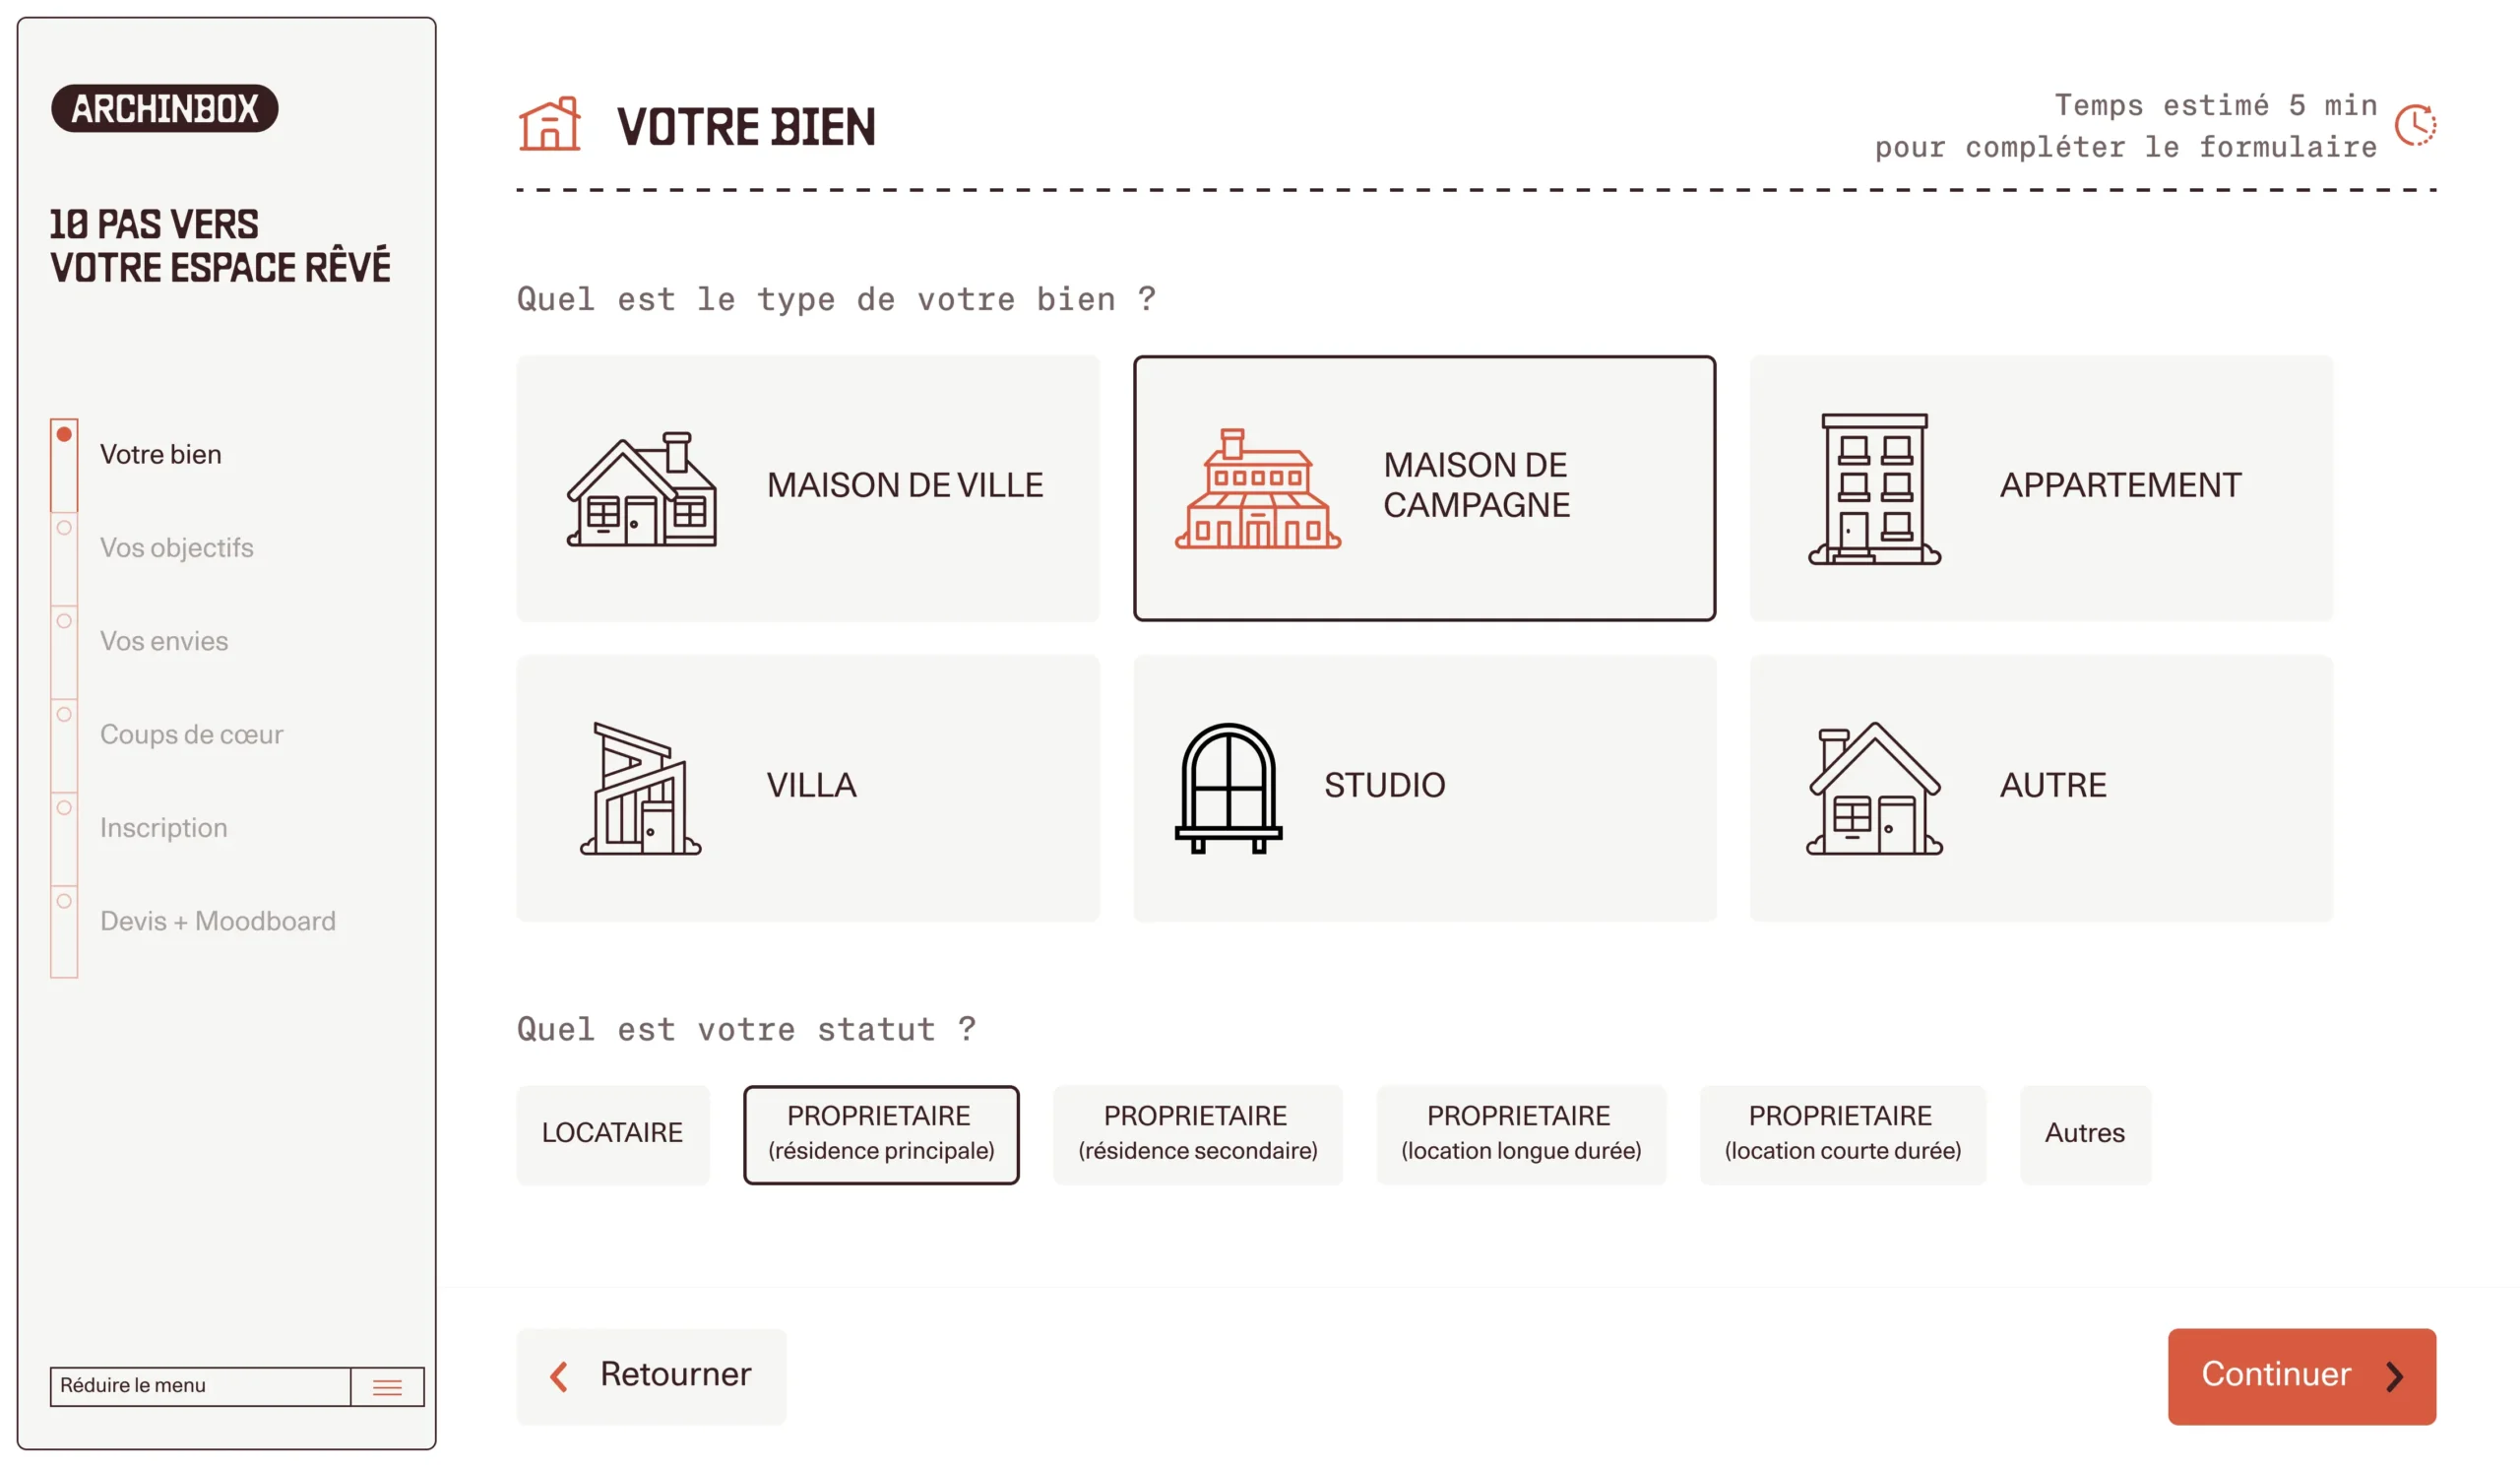Click the right chevron on Continuer
Screen dimensions: 2520x1467
tap(2395, 1377)
